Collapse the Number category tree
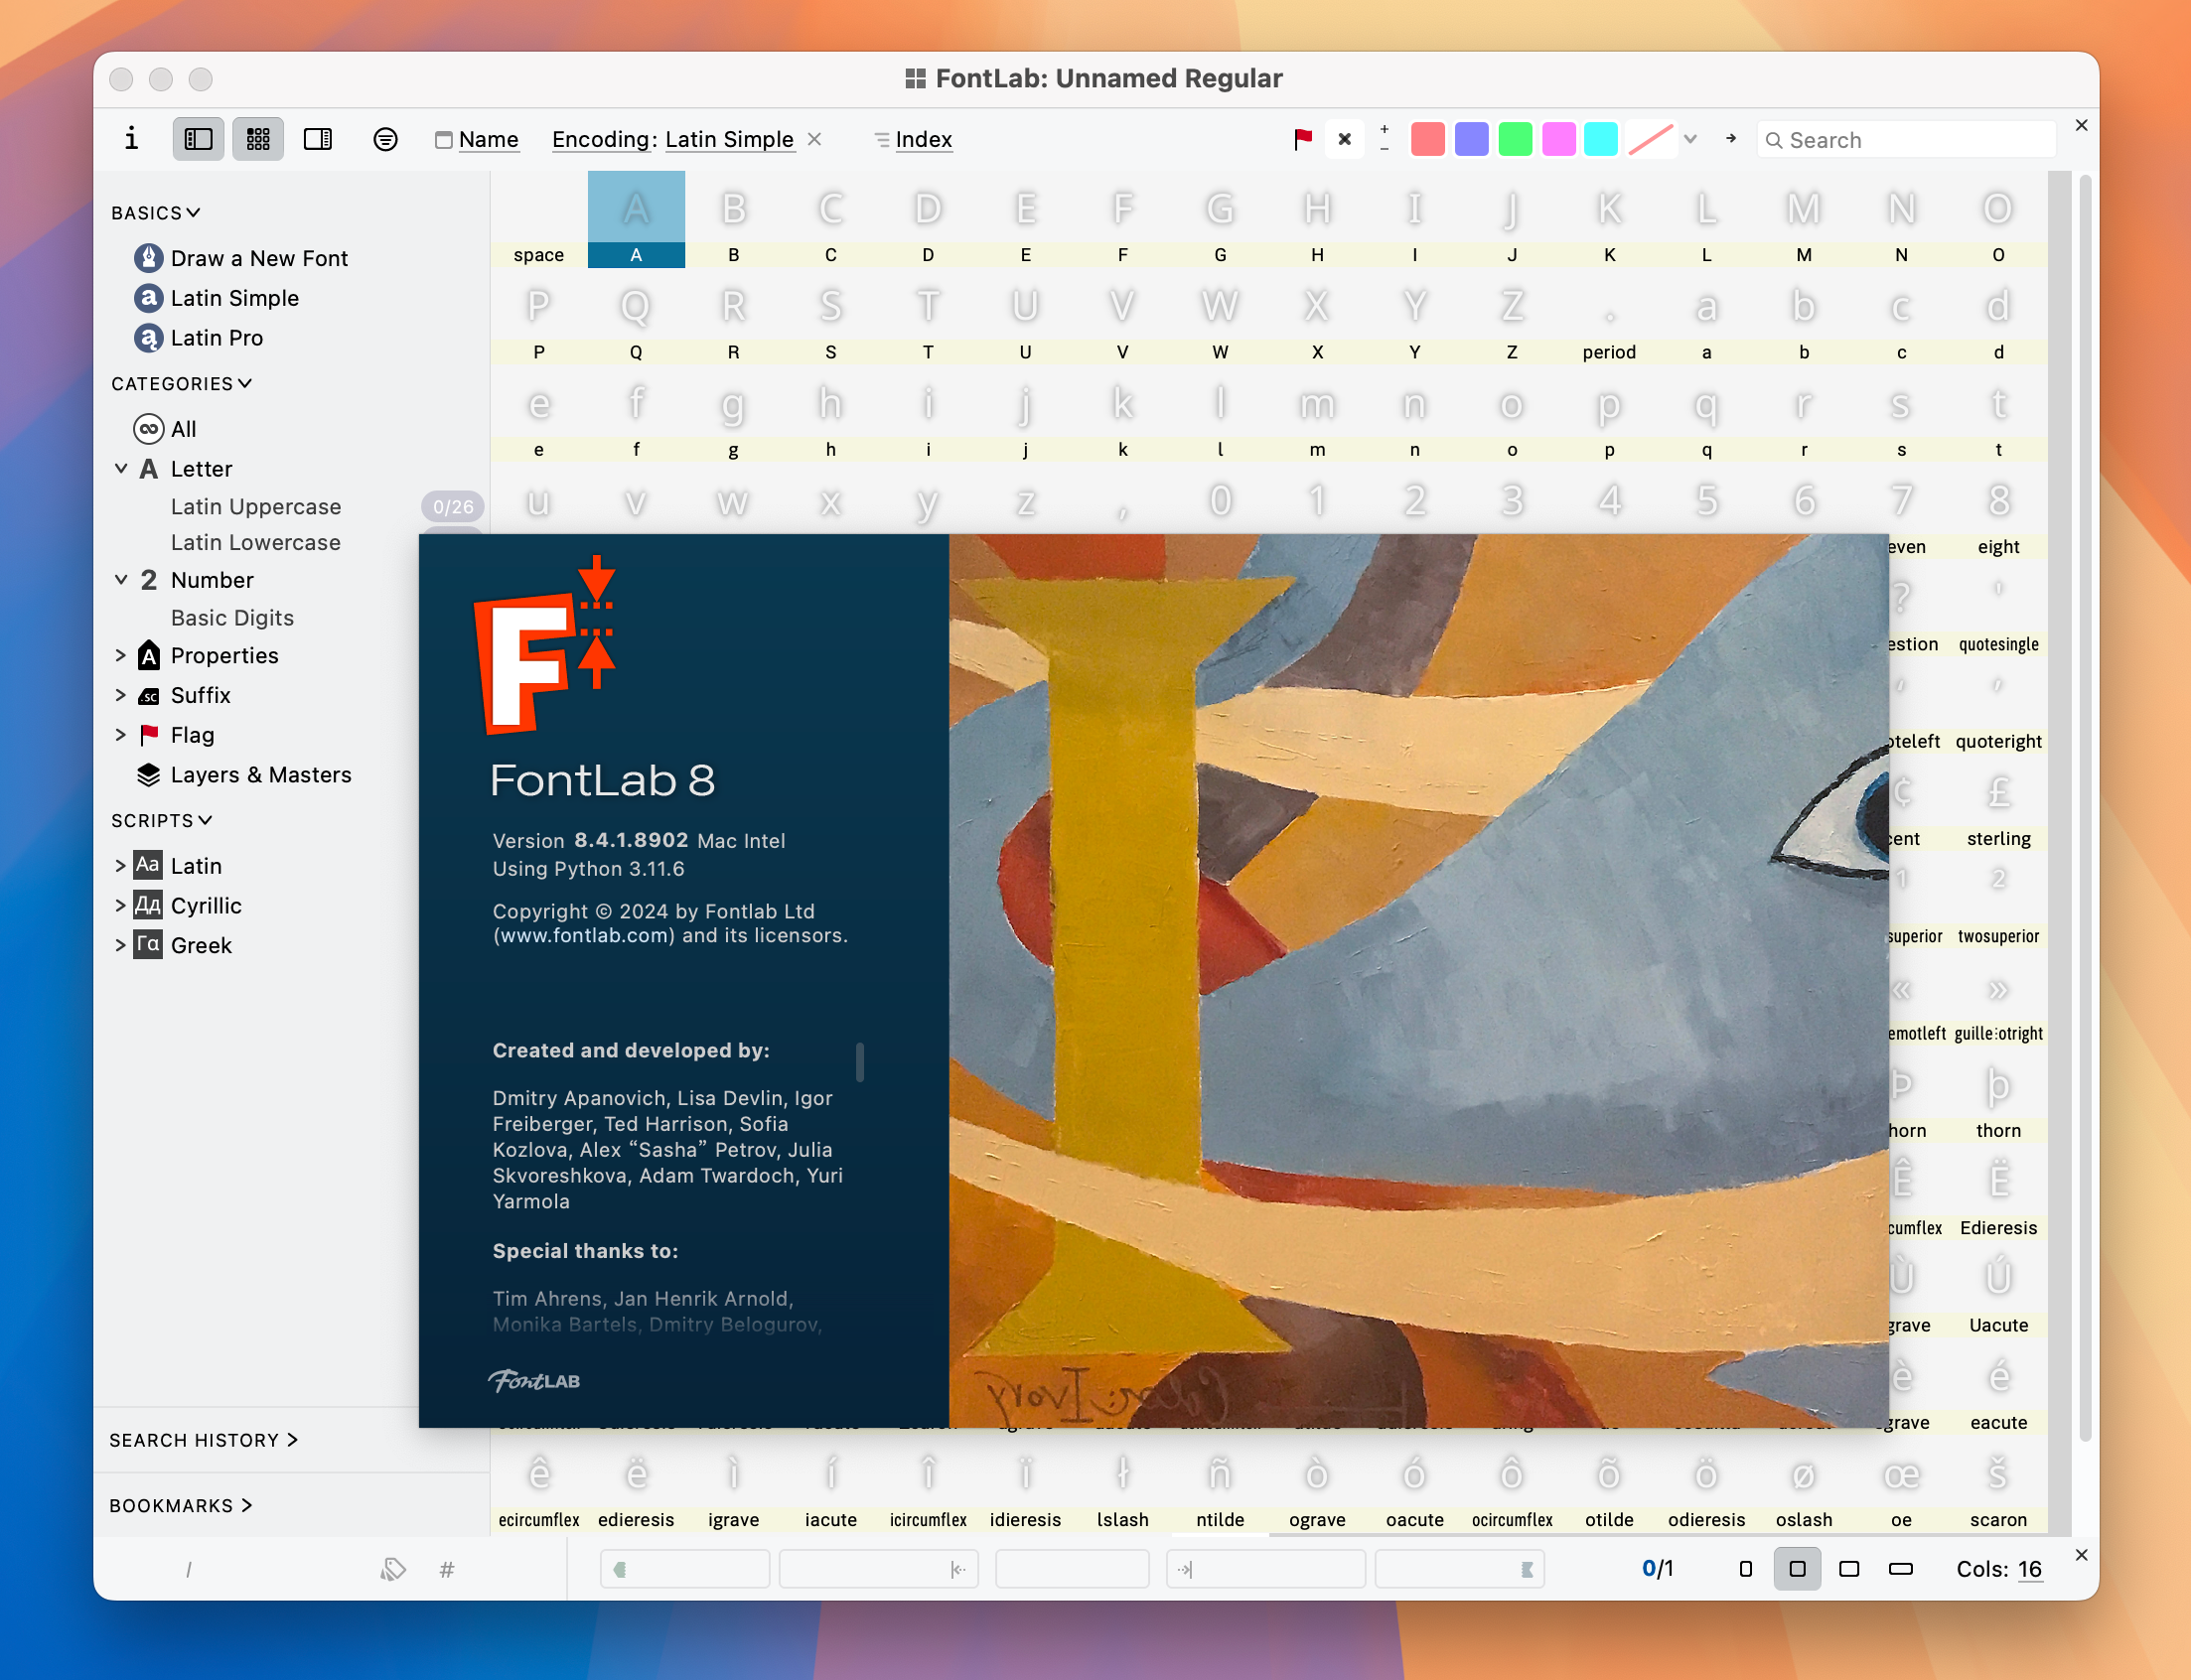The width and height of the screenshot is (2191, 1680). (121, 579)
